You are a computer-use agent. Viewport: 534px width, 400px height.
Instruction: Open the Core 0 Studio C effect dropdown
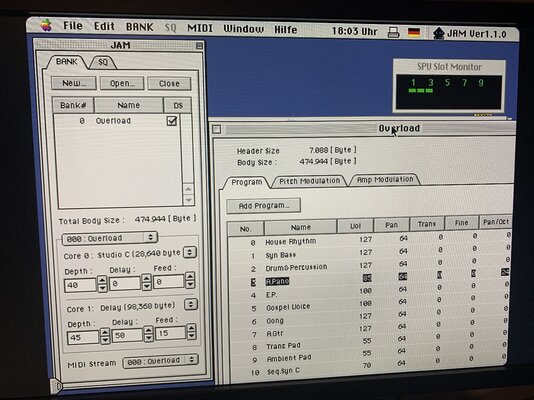[190, 252]
